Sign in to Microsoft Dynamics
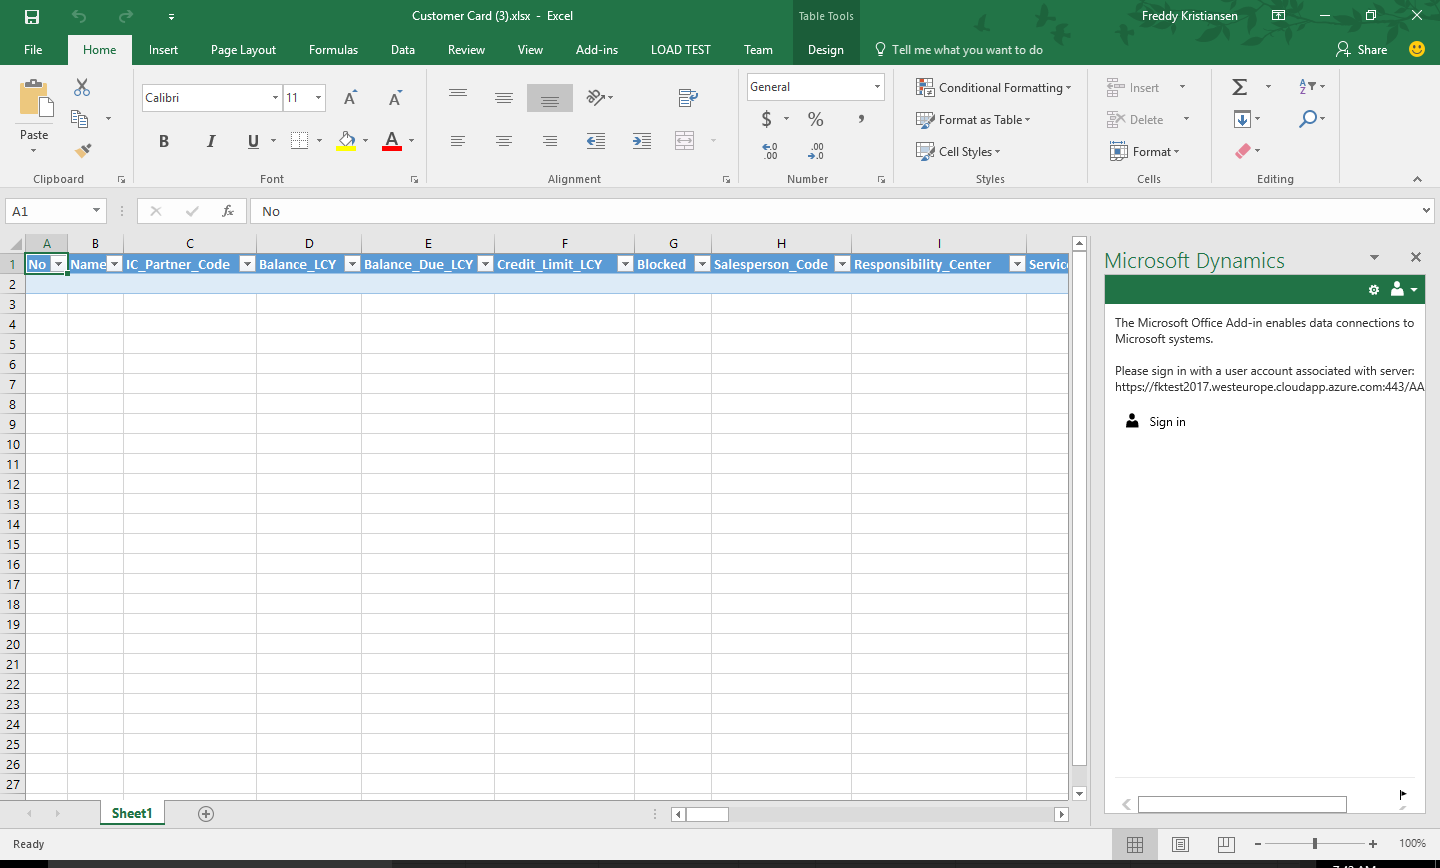Screen dimensions: 1440x868 1166,422
